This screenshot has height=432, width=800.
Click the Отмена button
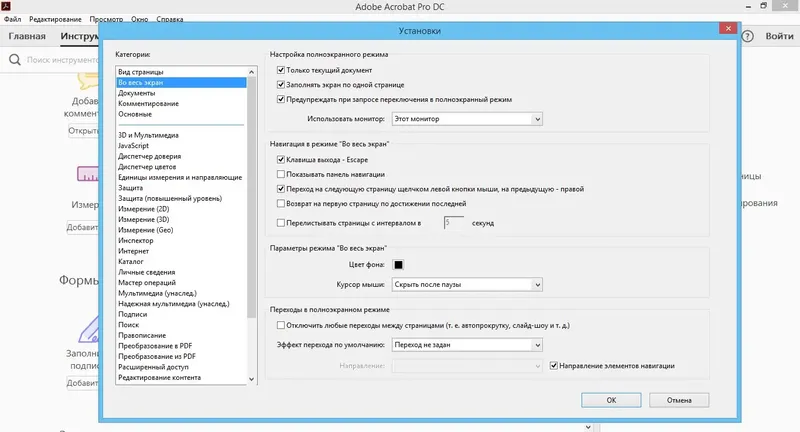coord(679,400)
